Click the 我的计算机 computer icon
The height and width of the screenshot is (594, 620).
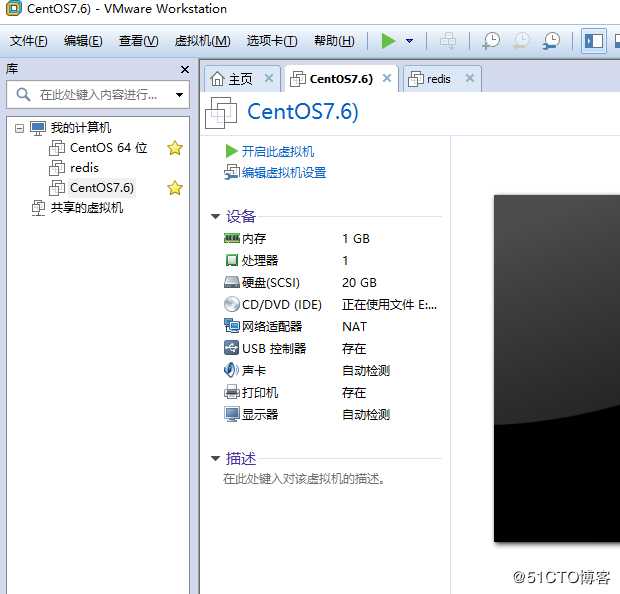38,128
